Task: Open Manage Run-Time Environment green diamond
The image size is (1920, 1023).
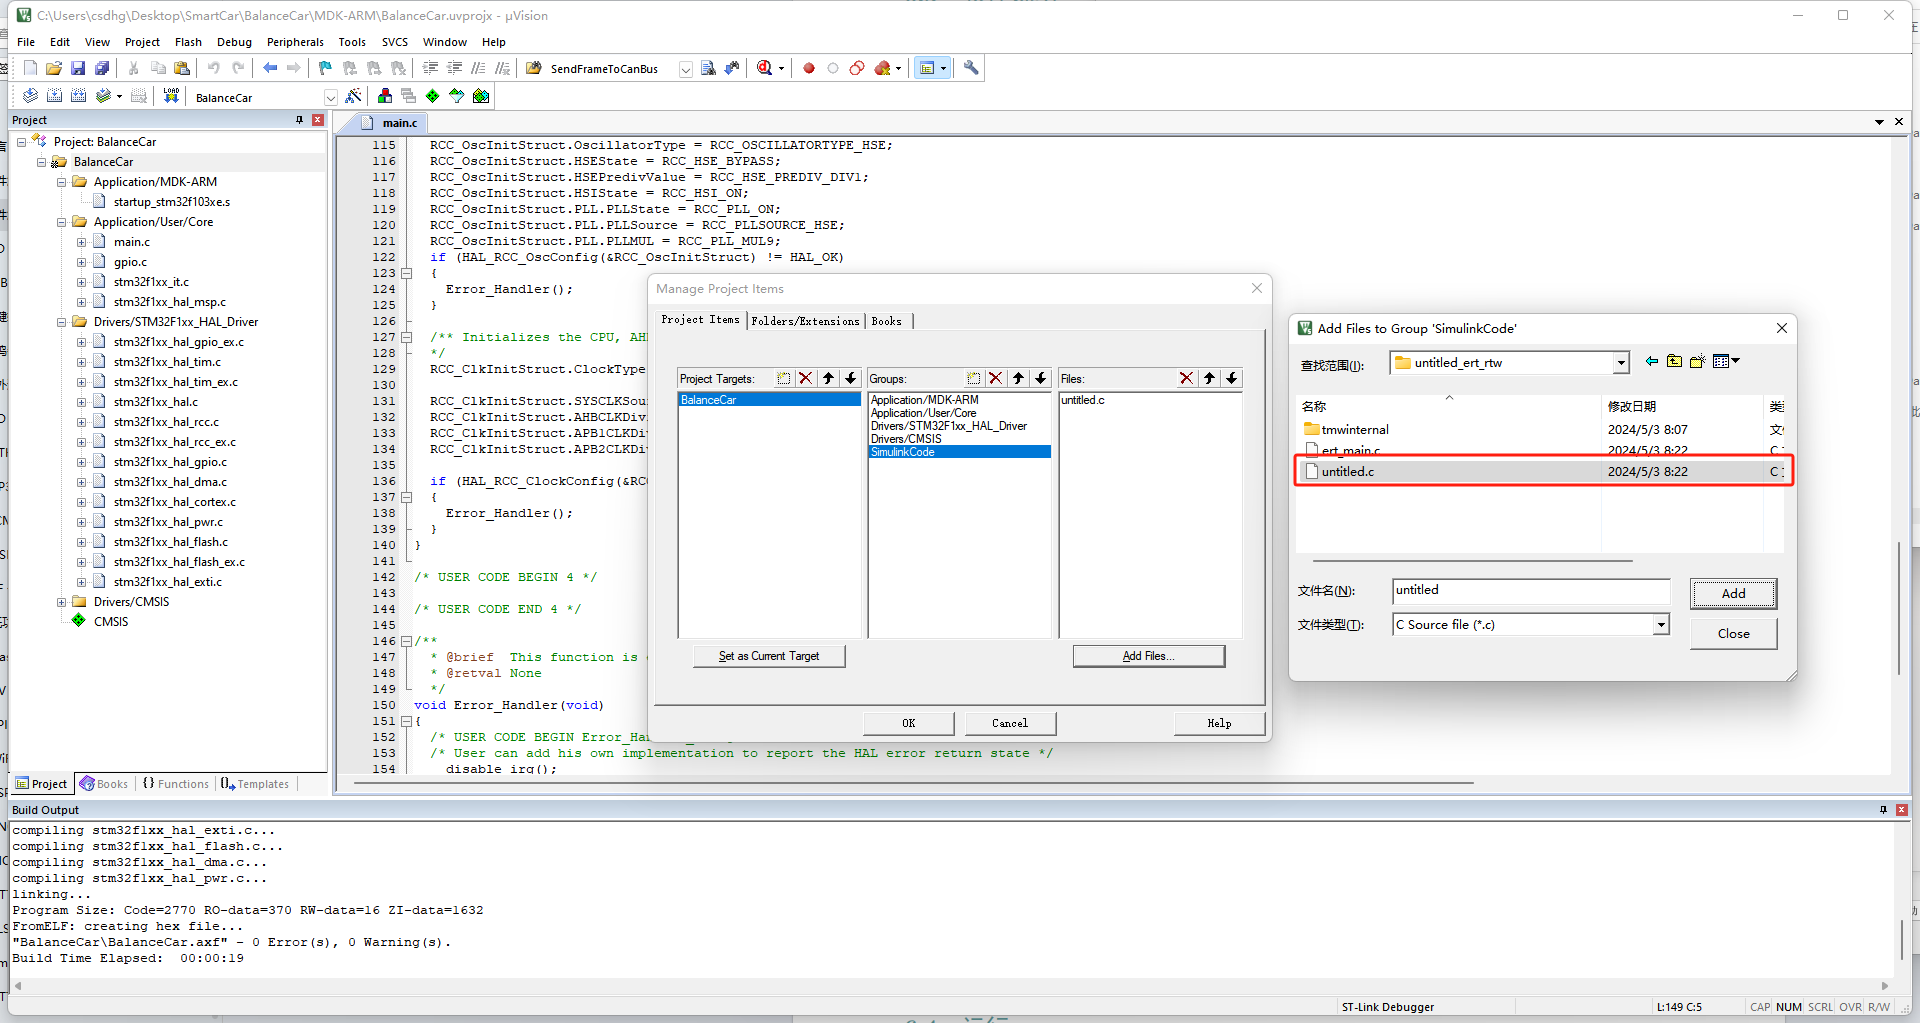Action: coord(433,96)
